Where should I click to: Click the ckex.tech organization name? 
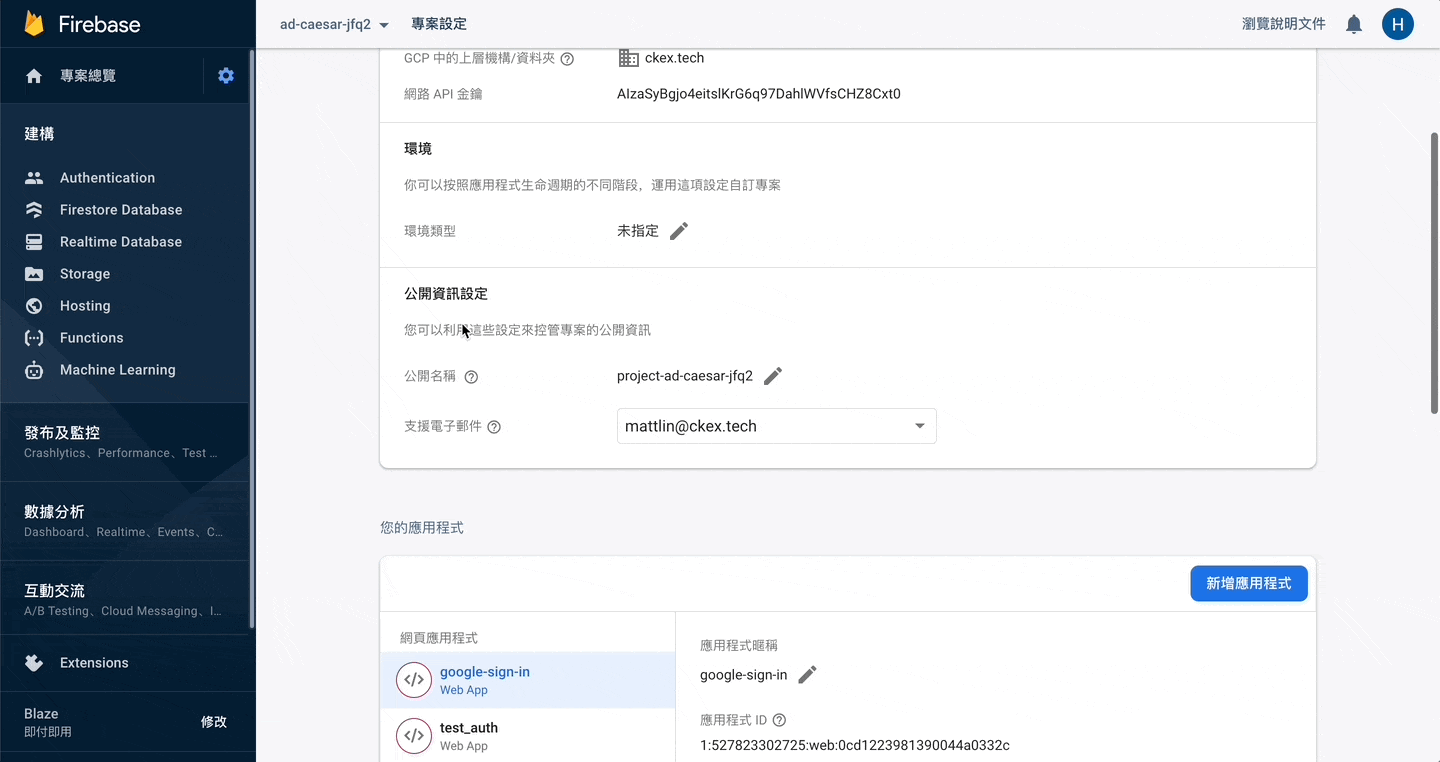tap(675, 58)
